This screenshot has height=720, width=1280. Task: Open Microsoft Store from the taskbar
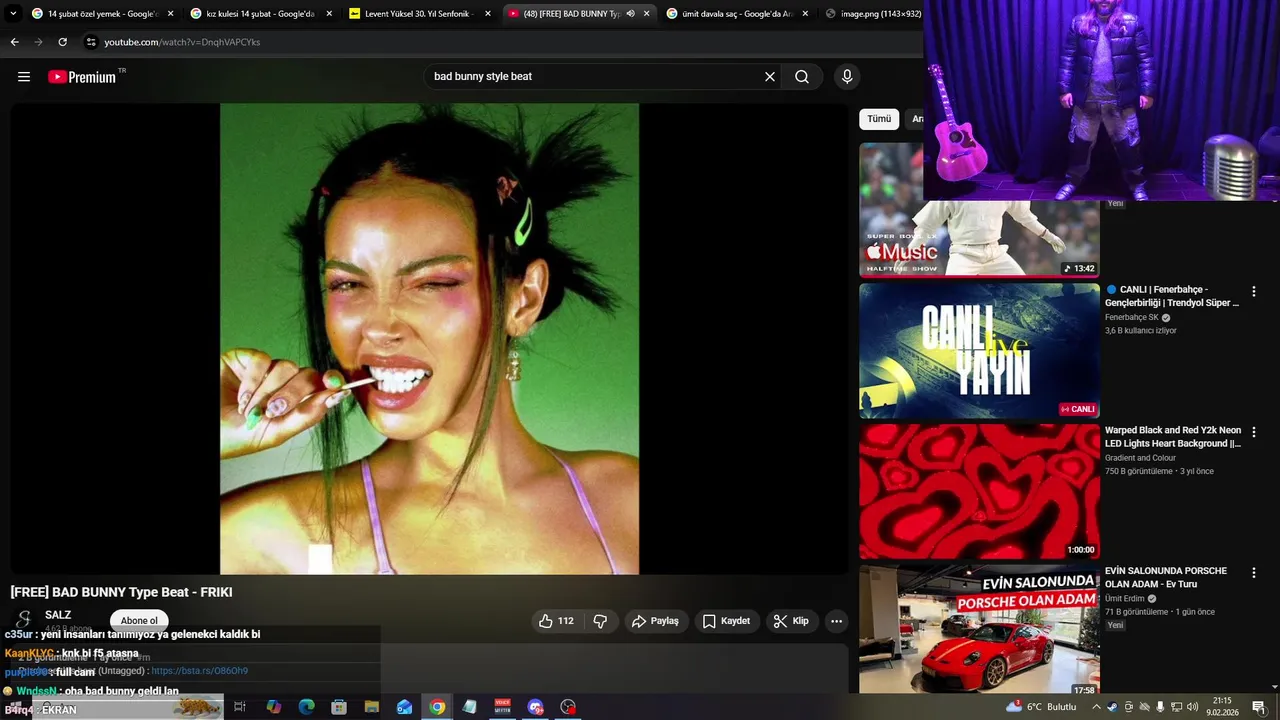click(x=339, y=707)
